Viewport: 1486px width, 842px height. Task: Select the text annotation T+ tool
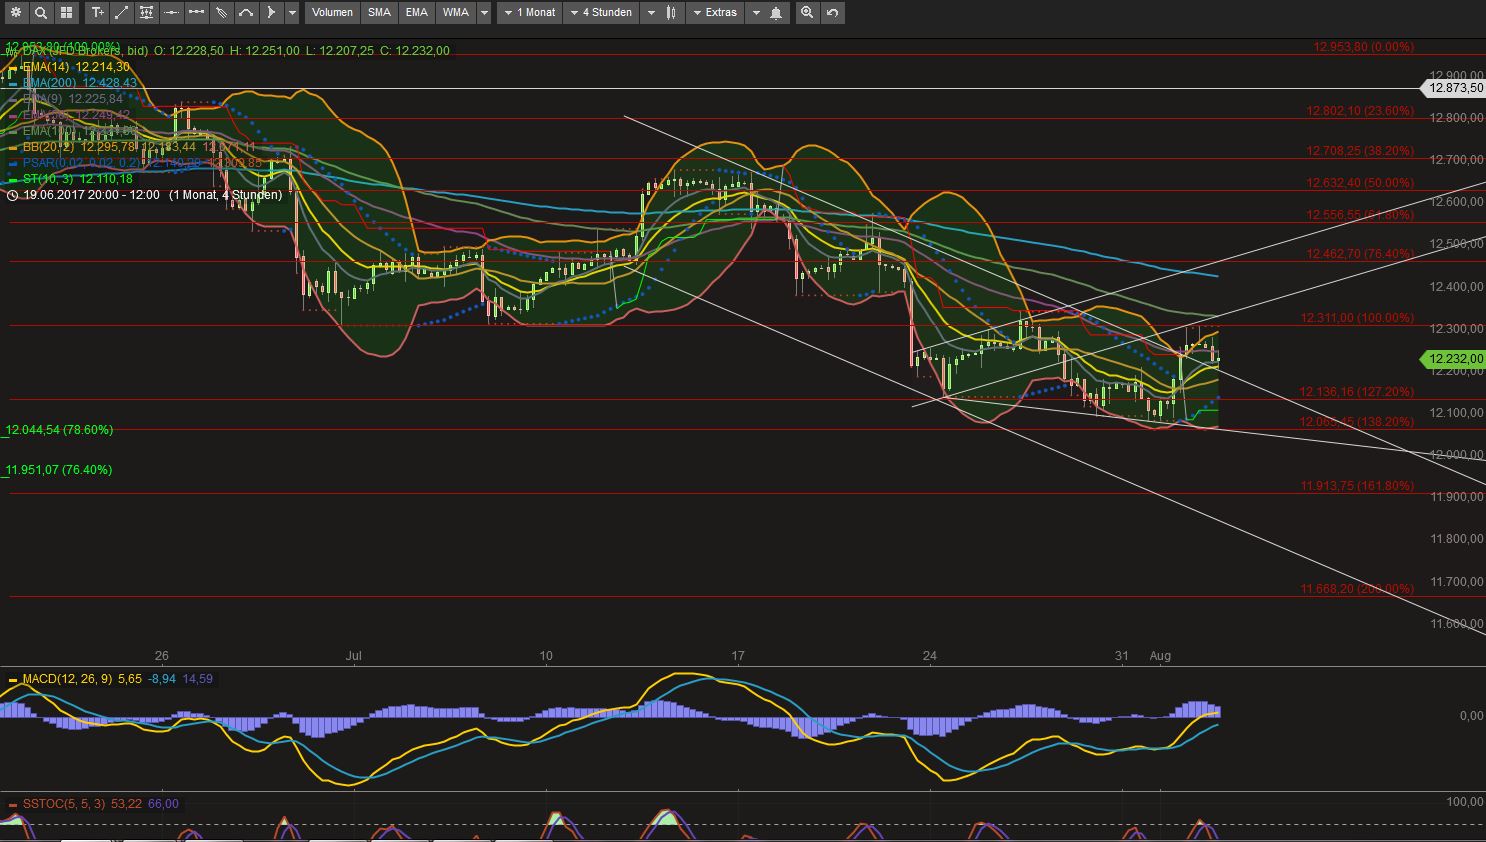tap(97, 12)
